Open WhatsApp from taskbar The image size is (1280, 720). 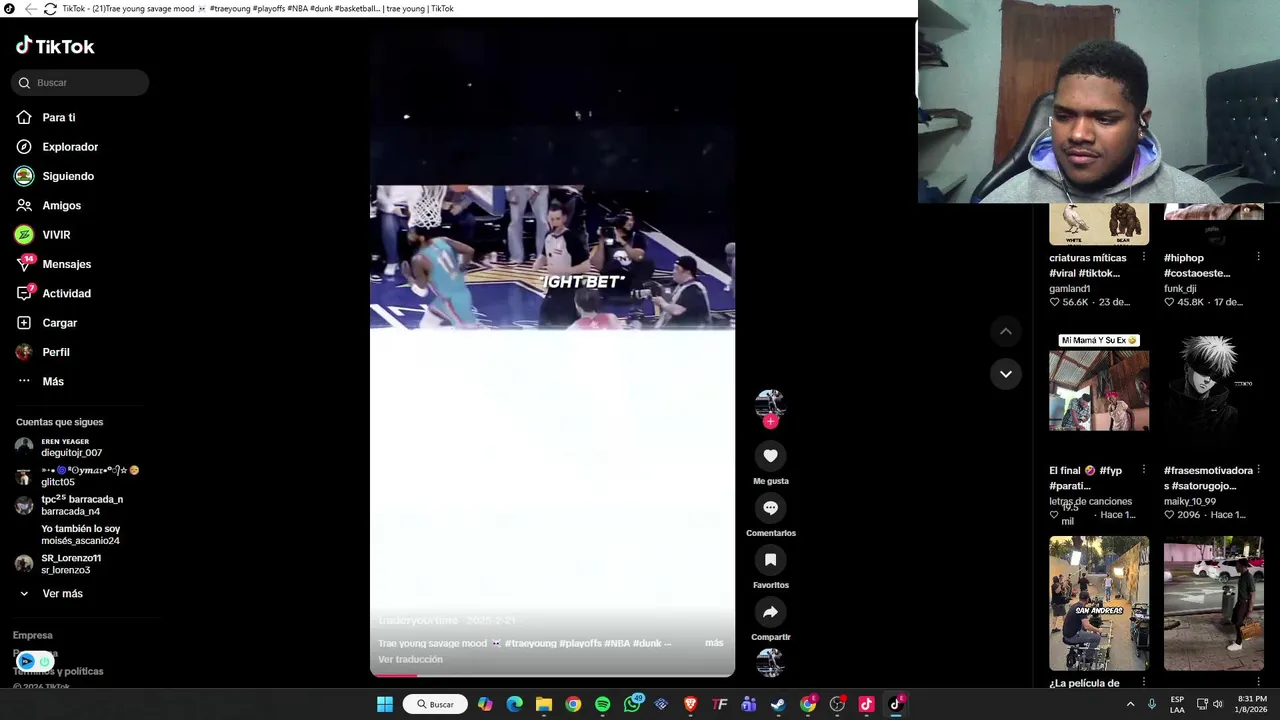pyautogui.click(x=632, y=704)
